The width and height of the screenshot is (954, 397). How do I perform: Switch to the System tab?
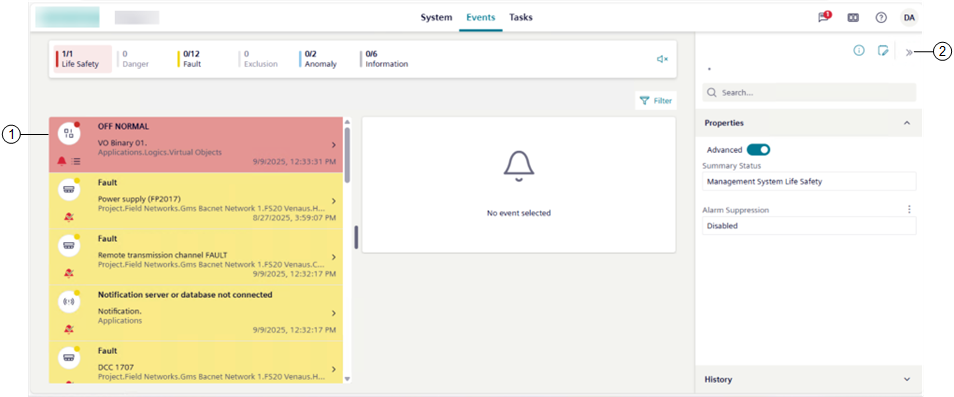click(436, 17)
